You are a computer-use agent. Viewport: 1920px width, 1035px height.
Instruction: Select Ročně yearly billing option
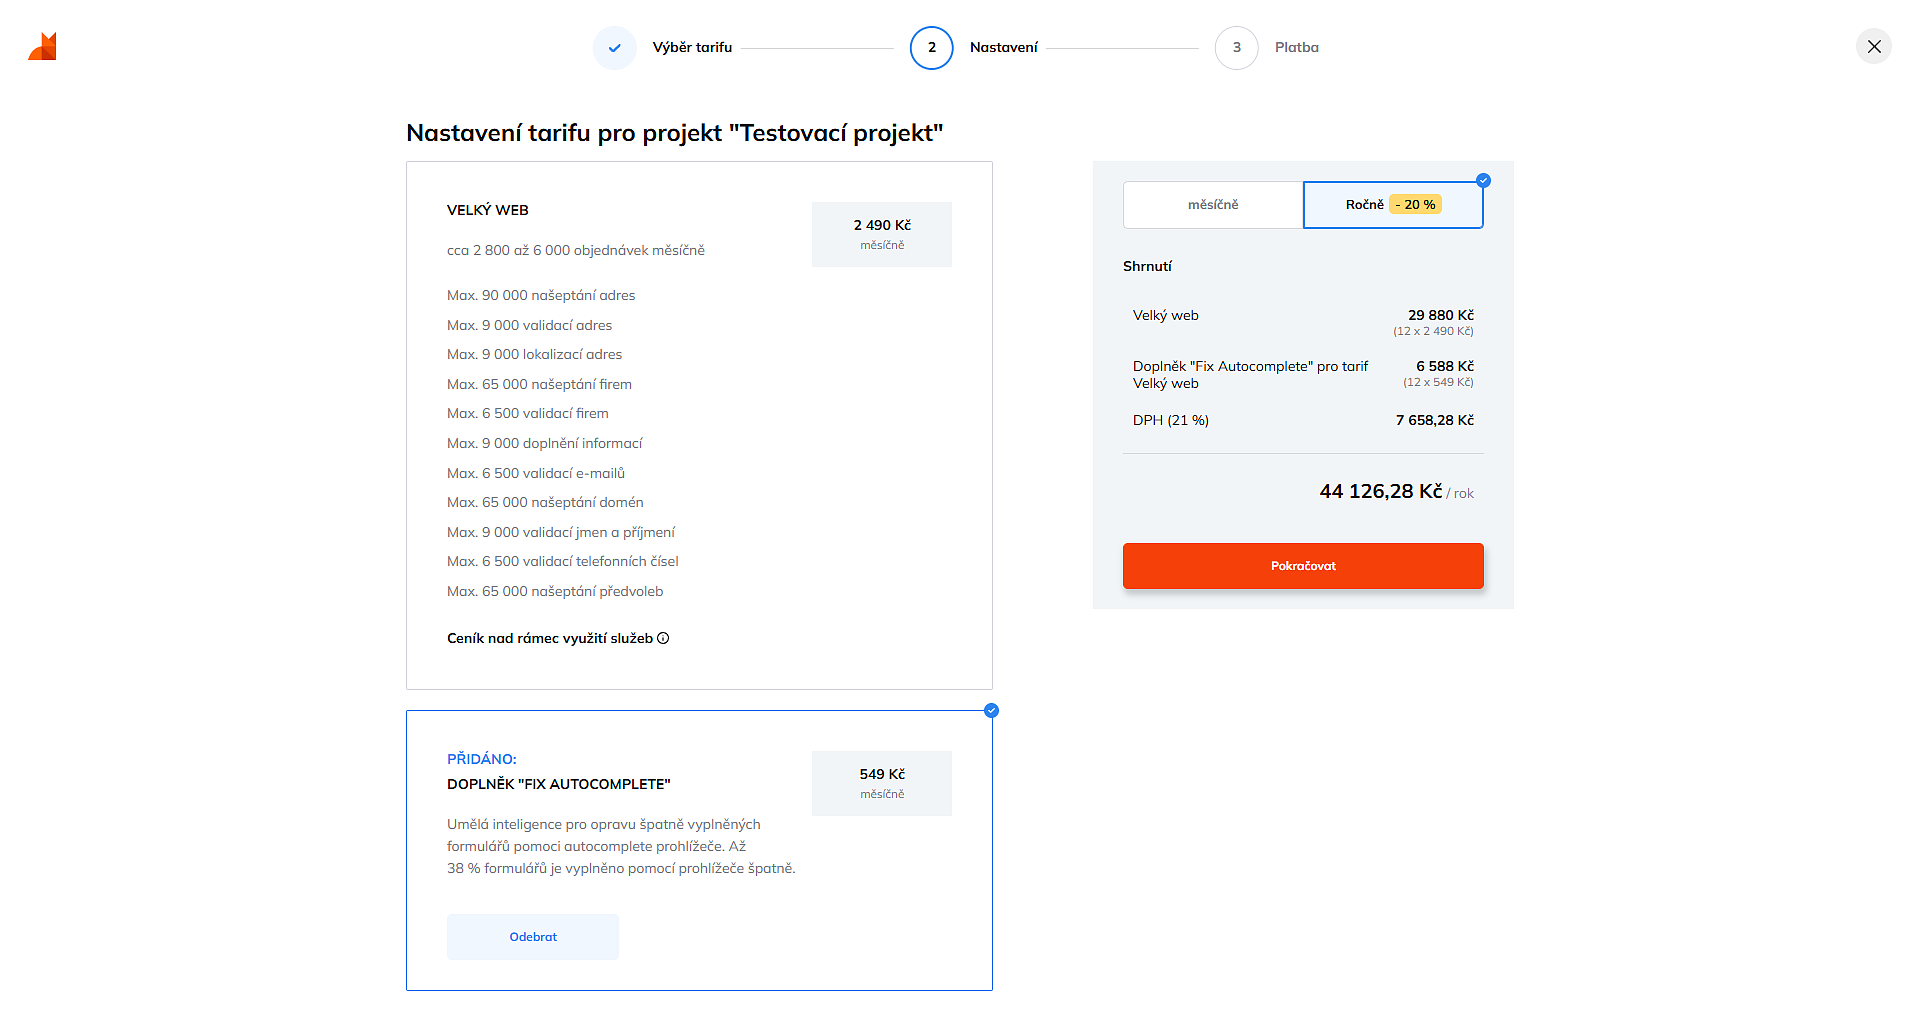coord(1364,205)
